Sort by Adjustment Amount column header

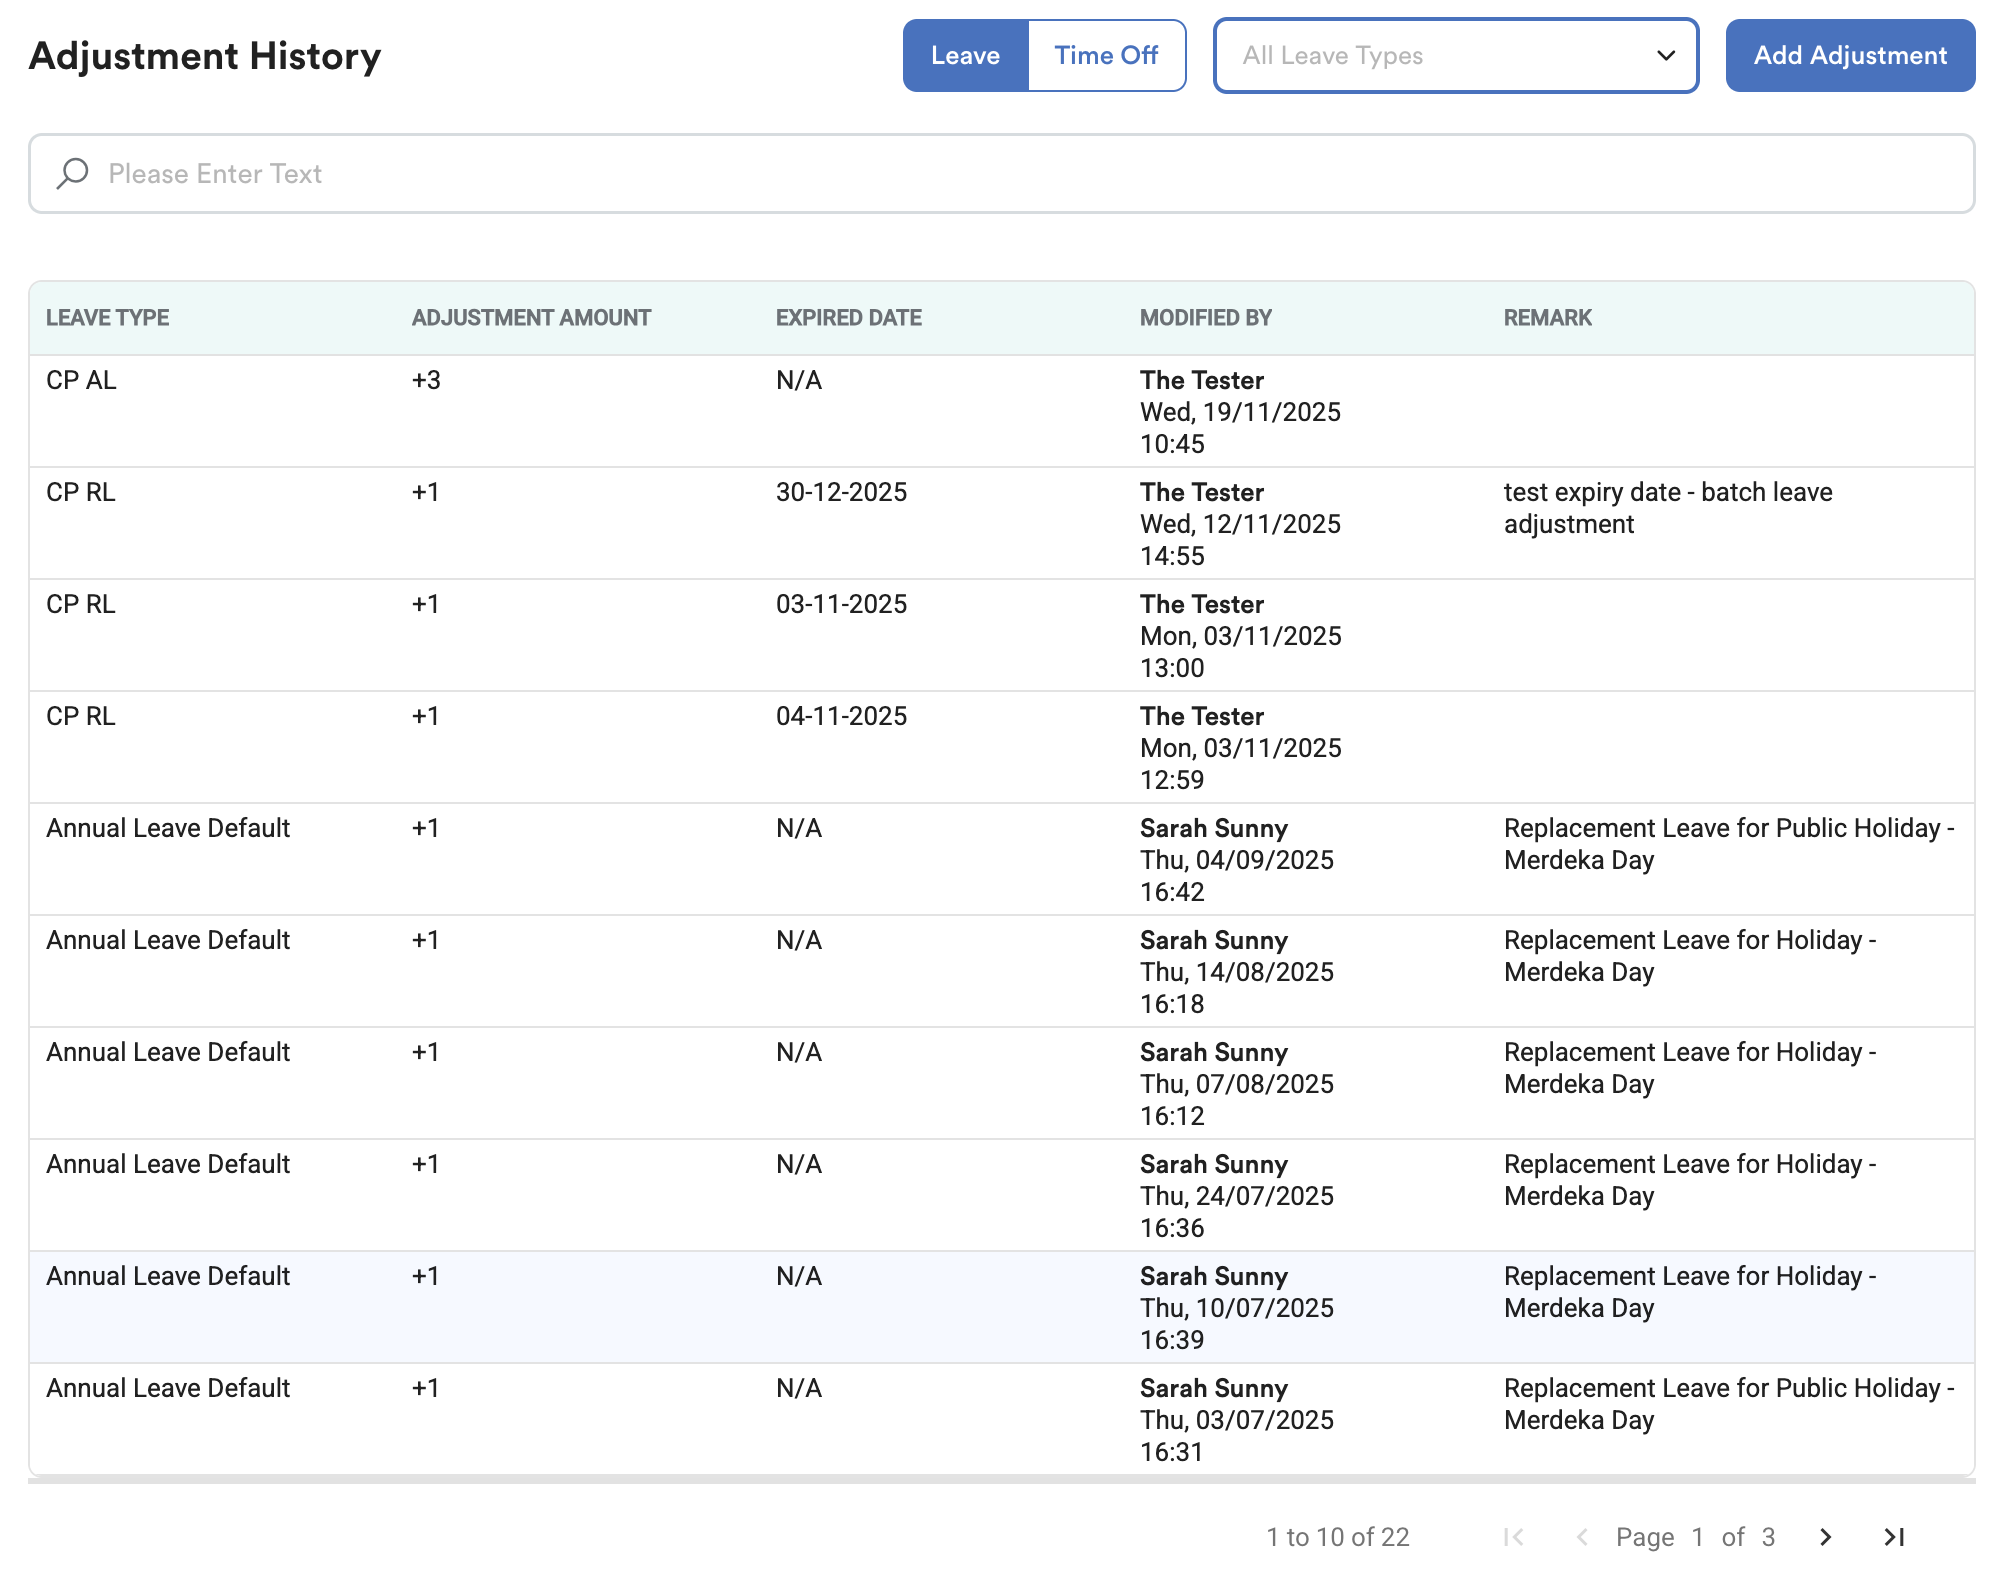point(531,318)
